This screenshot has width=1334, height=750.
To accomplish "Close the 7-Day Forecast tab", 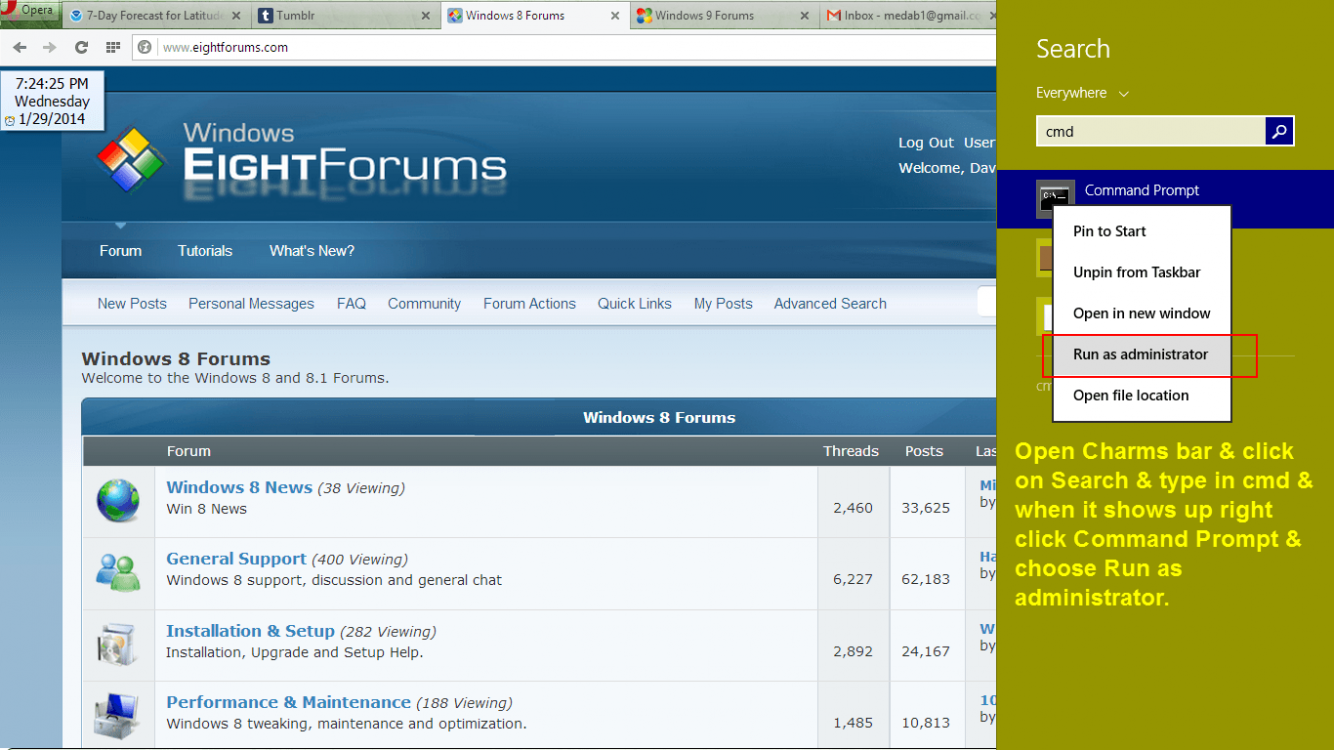I will tap(236, 16).
